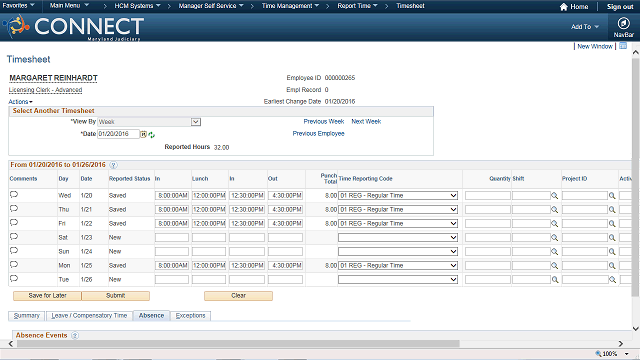Open comment bubble for Fri 1/22
This screenshot has height=360, width=640.
click(x=14, y=223)
